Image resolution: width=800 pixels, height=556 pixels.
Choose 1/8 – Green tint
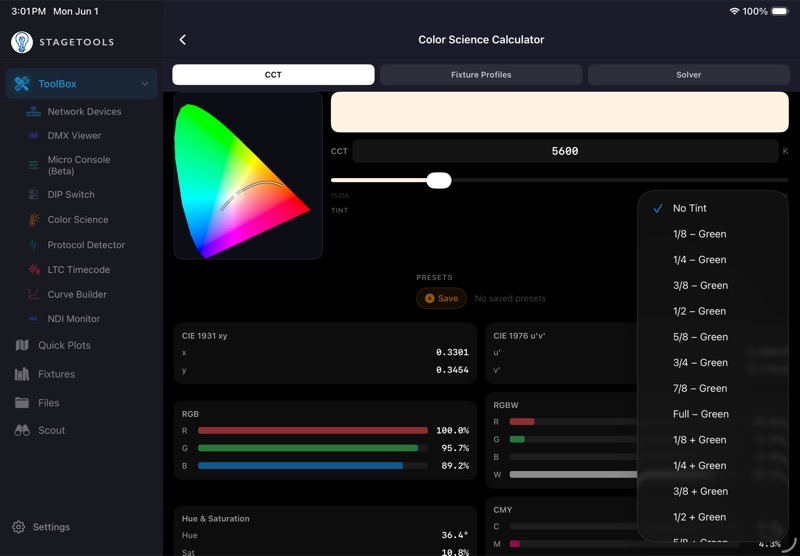[713, 234]
